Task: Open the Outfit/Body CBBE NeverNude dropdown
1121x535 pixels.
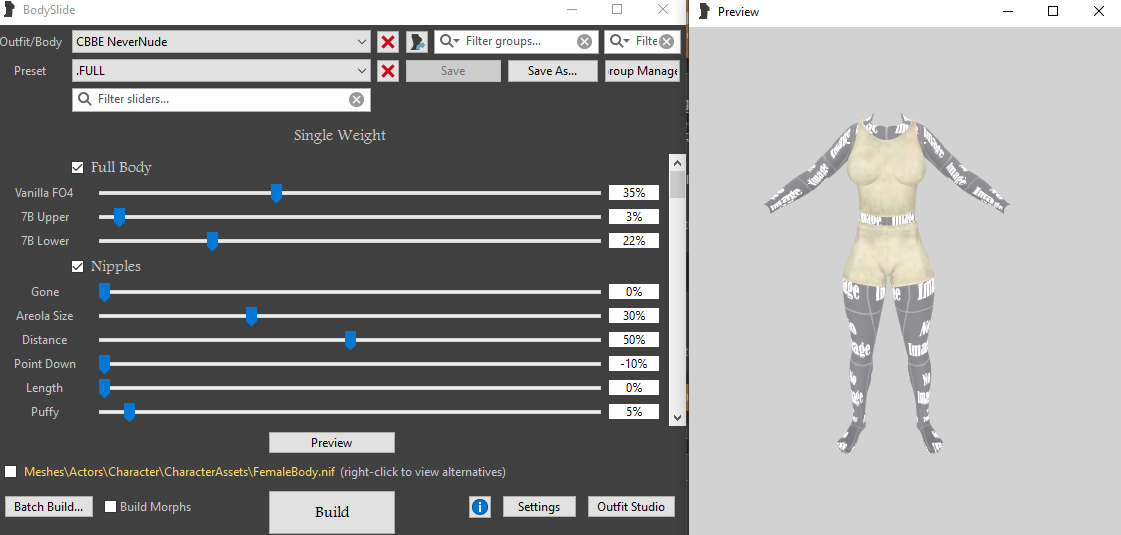Action: tap(221, 42)
